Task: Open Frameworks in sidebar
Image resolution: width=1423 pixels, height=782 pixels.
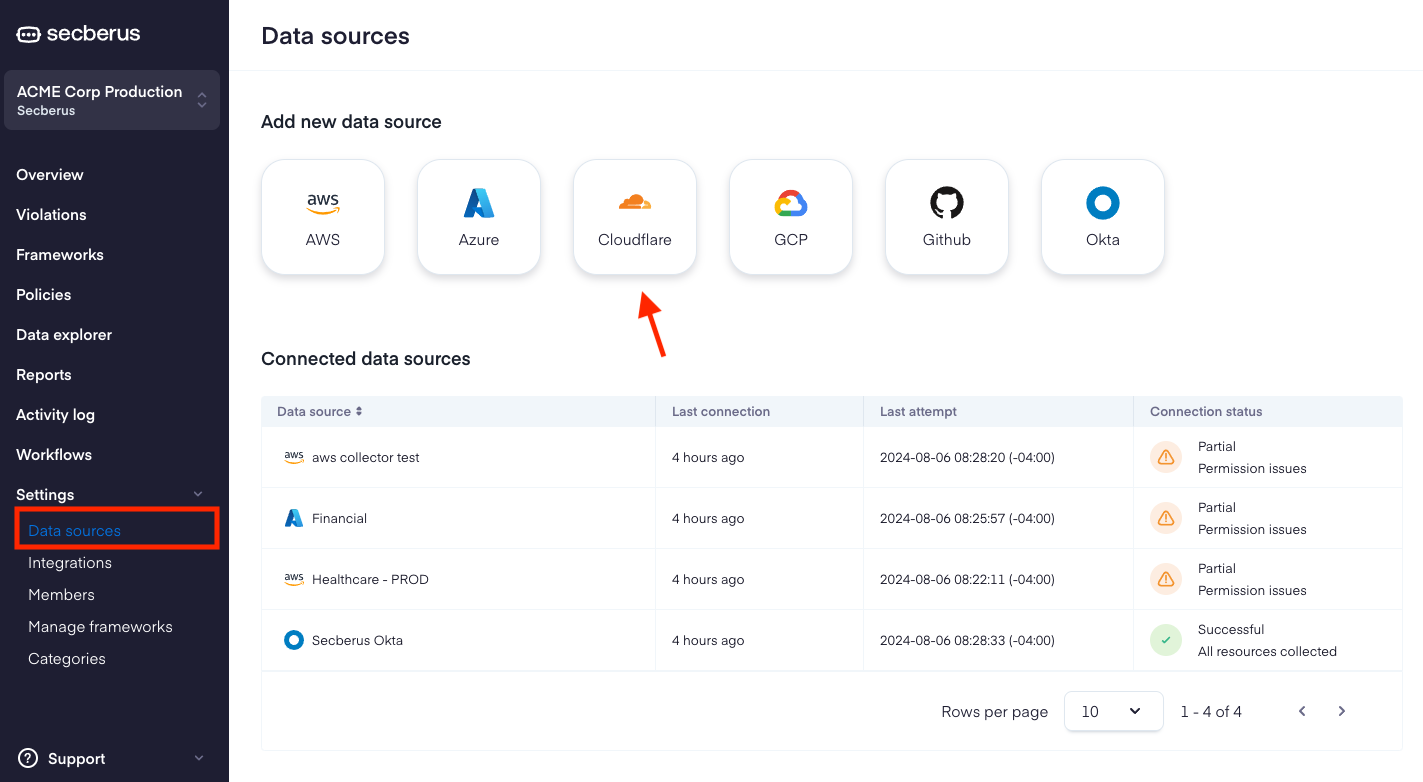Action: (x=60, y=254)
